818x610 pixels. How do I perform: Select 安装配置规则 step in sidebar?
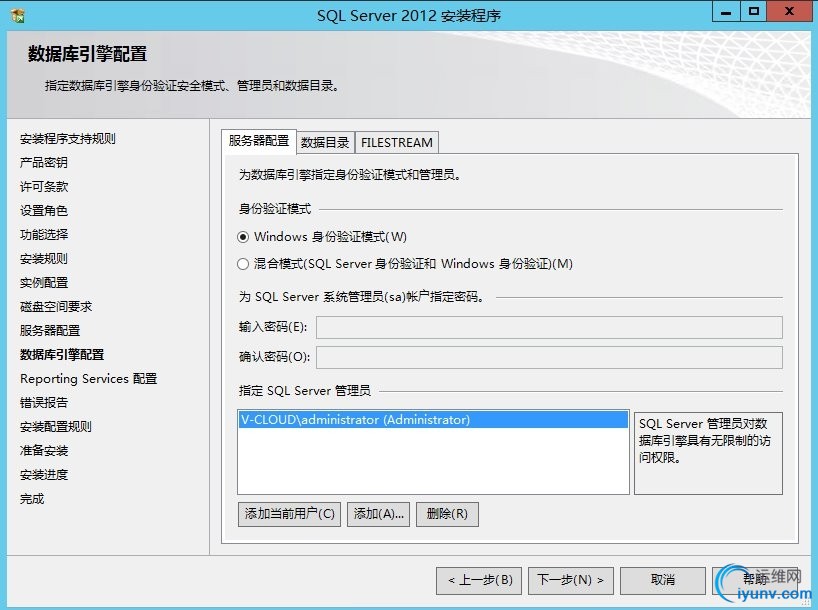coord(56,427)
